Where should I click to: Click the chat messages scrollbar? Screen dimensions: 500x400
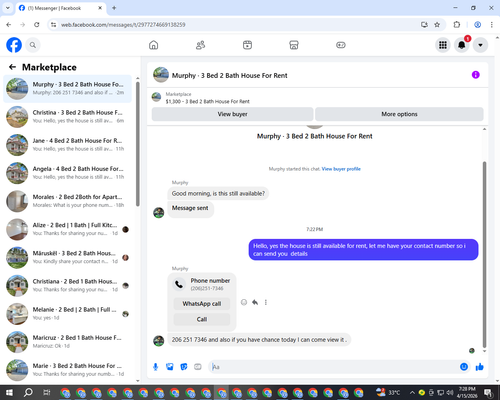pyautogui.click(x=484, y=255)
